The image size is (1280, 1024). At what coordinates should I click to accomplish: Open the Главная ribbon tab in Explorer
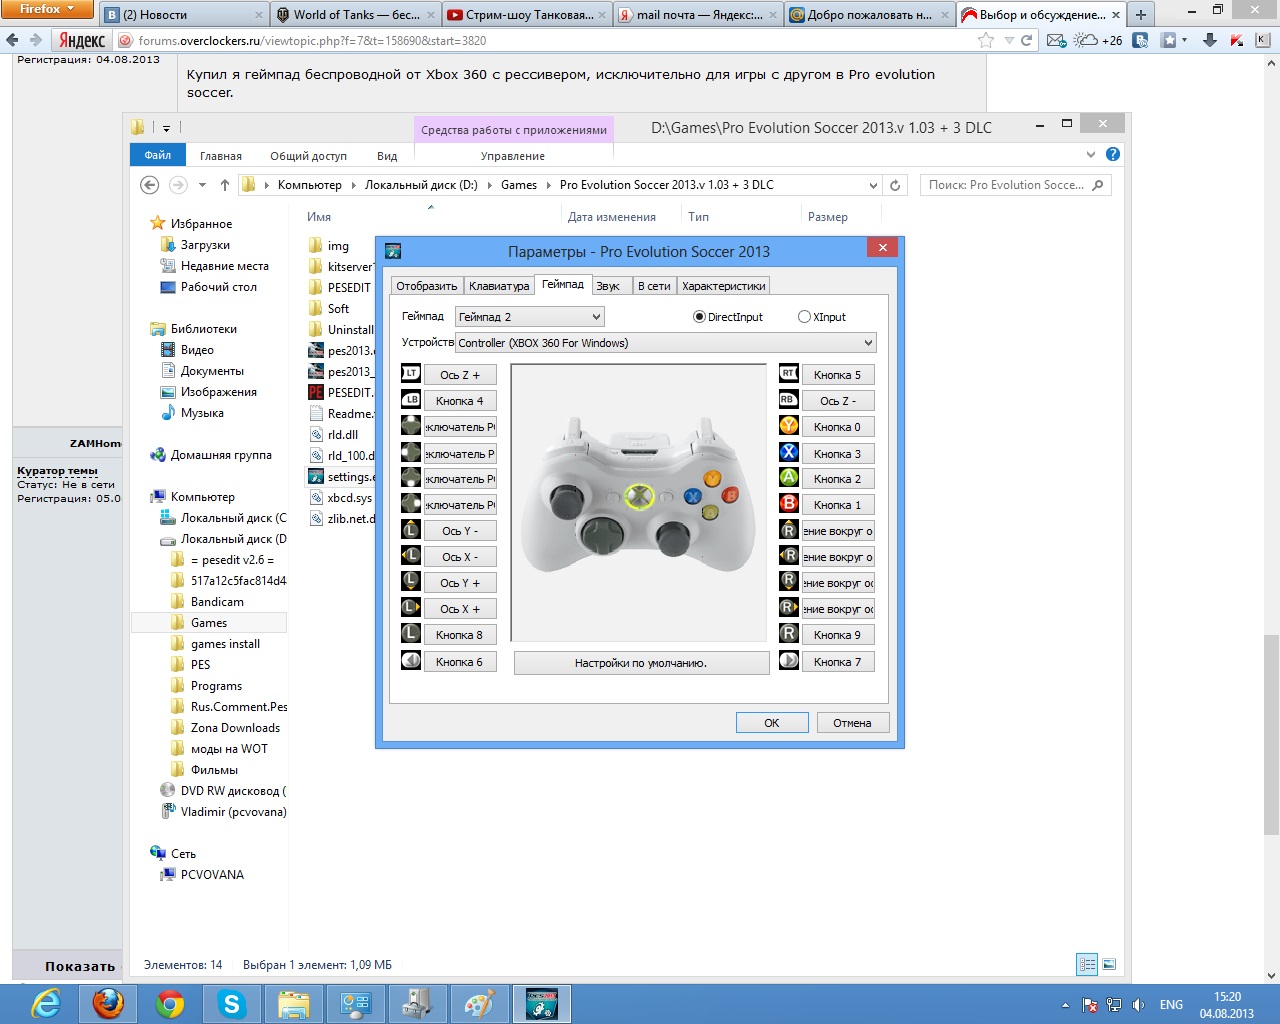point(221,156)
